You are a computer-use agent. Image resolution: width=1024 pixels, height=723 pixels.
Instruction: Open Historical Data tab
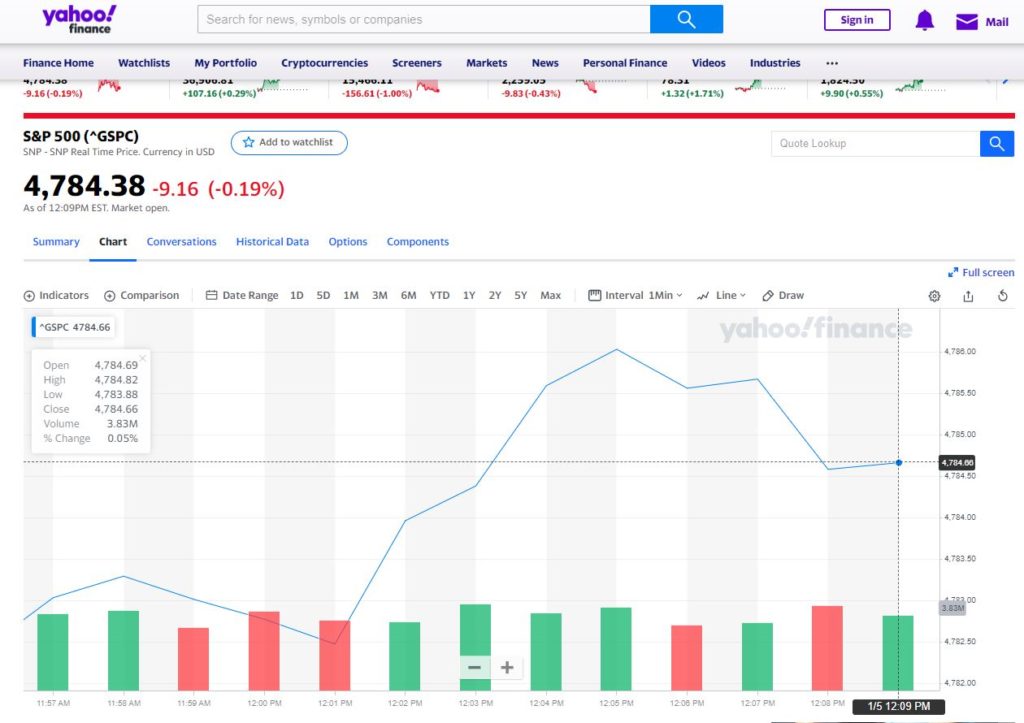pyautogui.click(x=272, y=242)
